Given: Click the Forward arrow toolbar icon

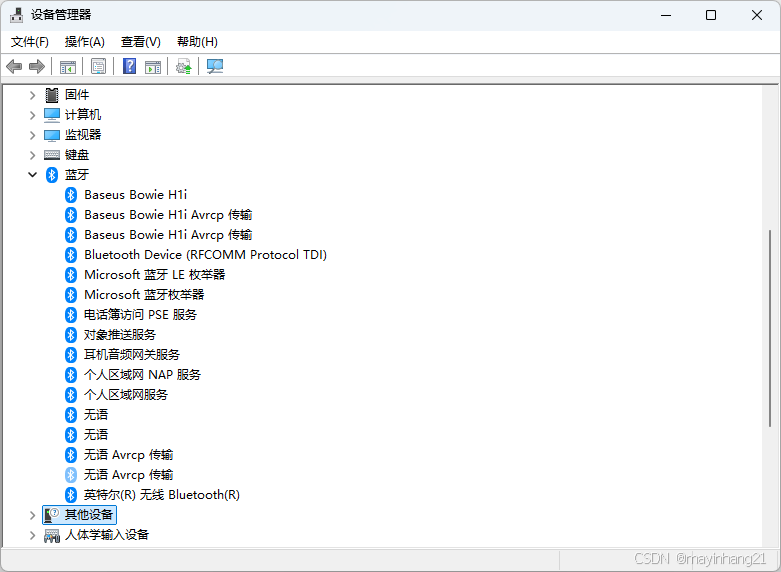Looking at the screenshot, I should [37, 66].
